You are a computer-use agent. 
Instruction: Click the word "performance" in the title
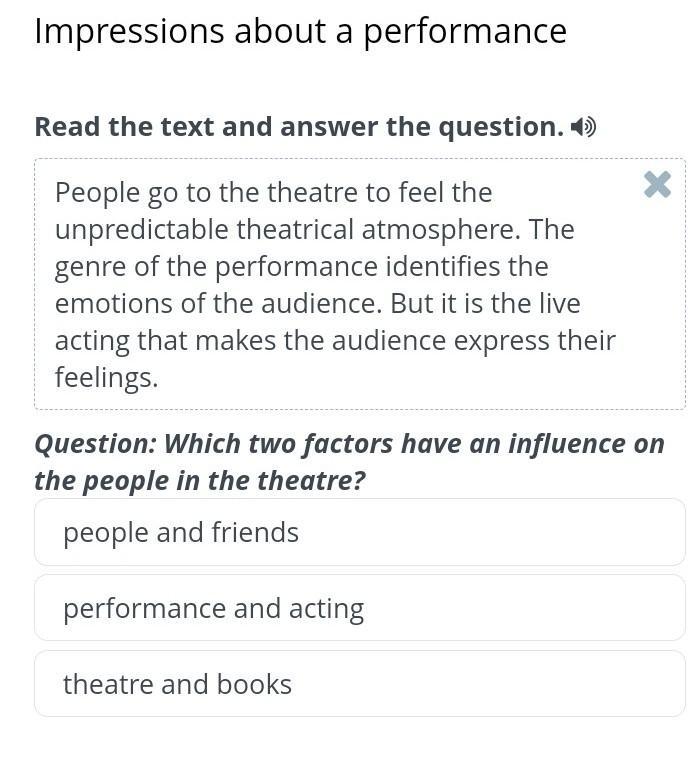[x=465, y=32]
